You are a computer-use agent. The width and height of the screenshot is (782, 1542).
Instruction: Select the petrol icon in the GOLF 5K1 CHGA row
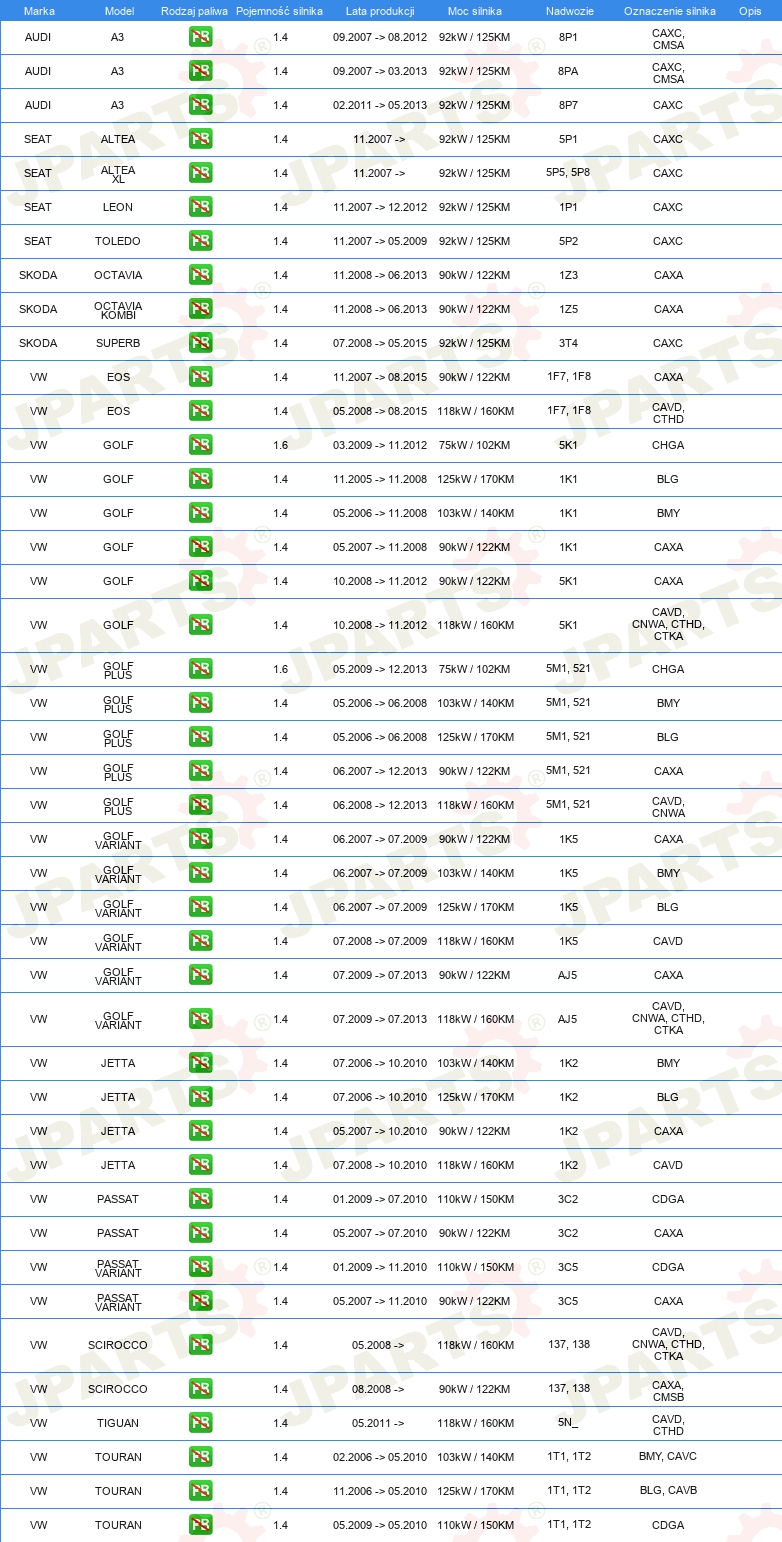click(200, 445)
